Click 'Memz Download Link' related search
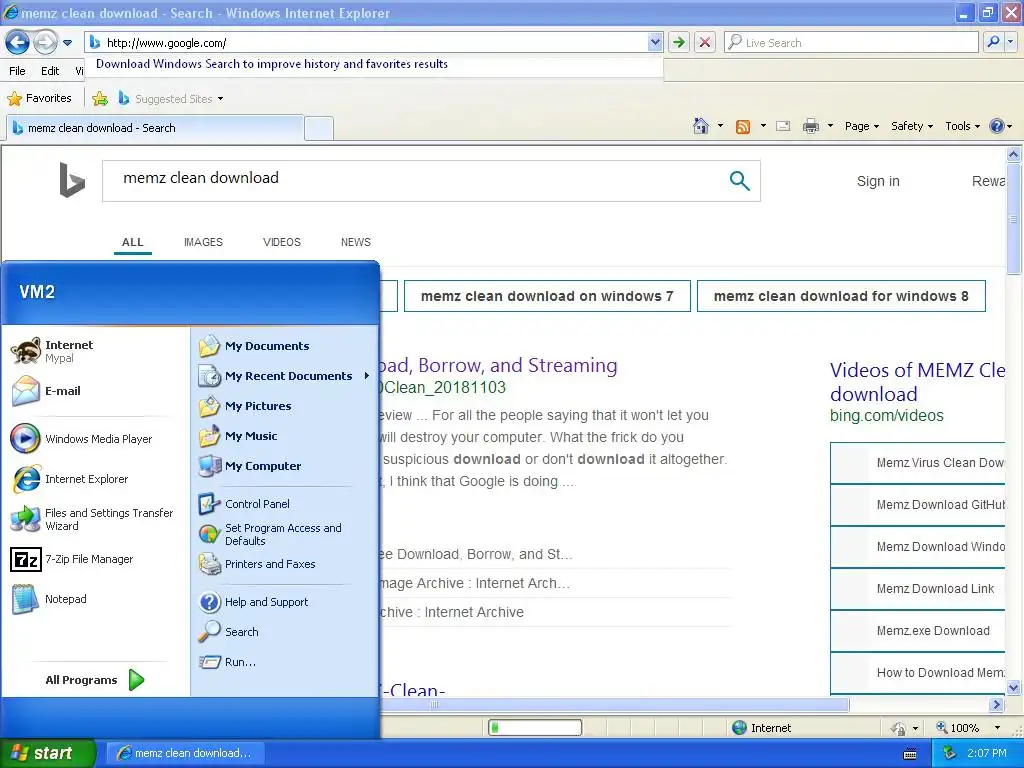This screenshot has width=1024, height=768. (x=918, y=589)
